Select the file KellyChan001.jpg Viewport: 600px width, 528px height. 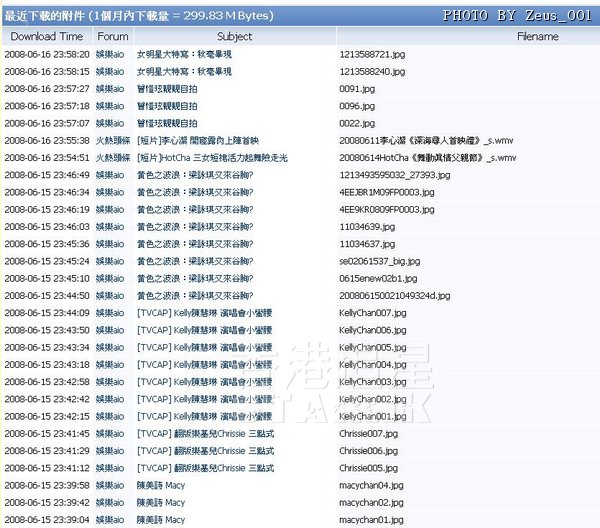372,416
